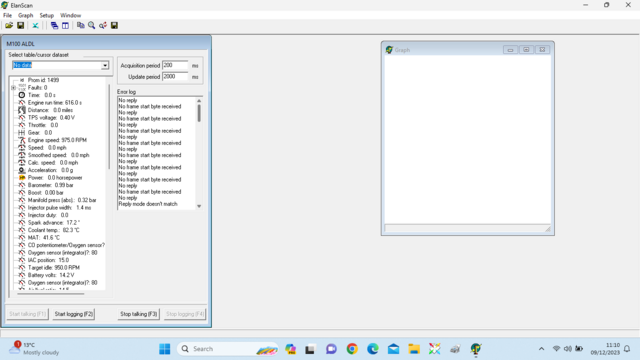
Task: Click the gauge icon beside Coolant temp.
Action: (22, 230)
